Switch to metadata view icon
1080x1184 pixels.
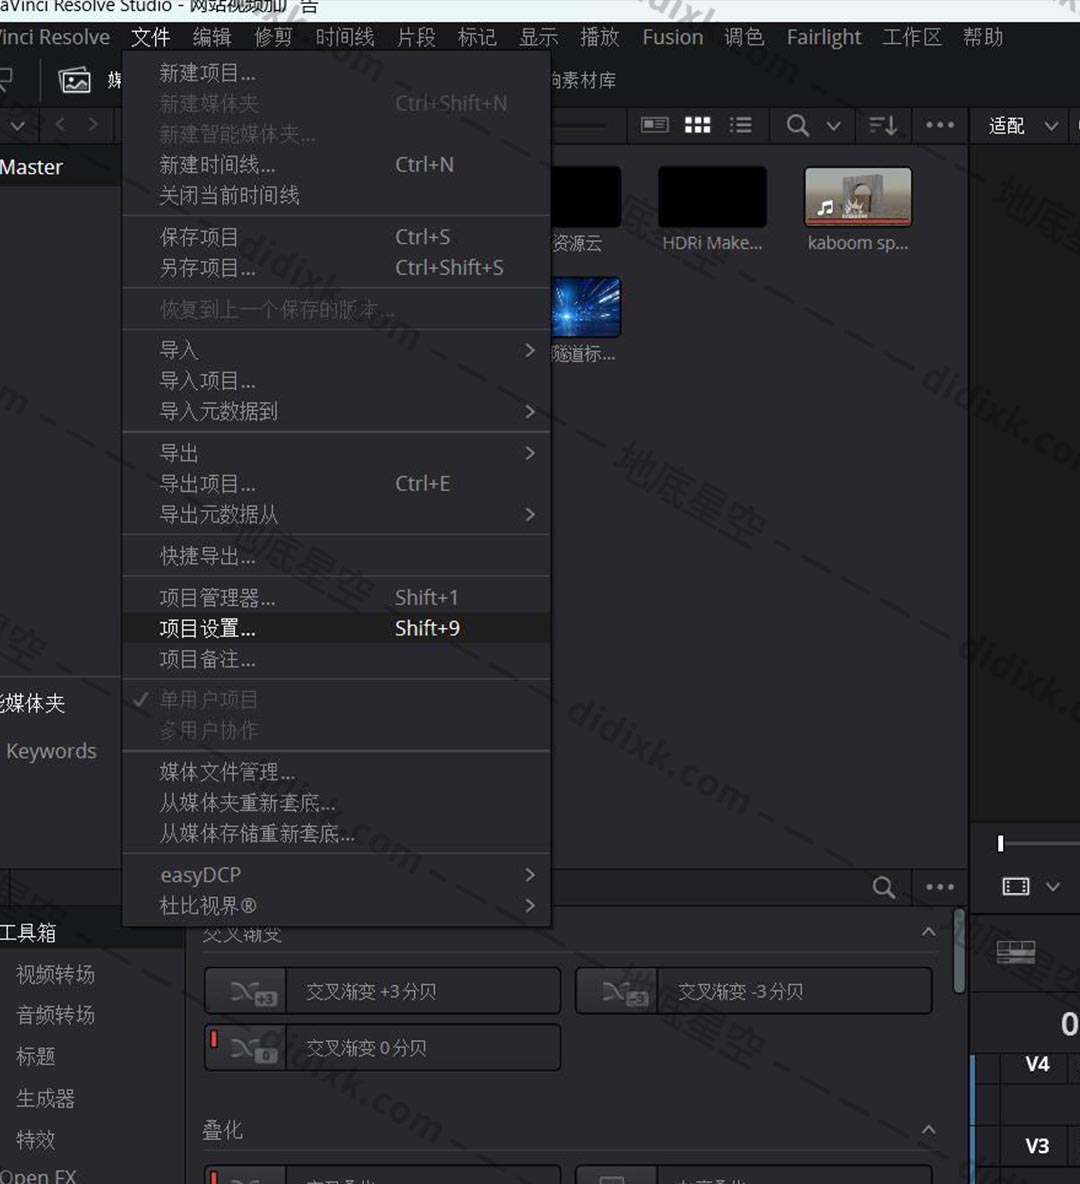[x=655, y=125]
